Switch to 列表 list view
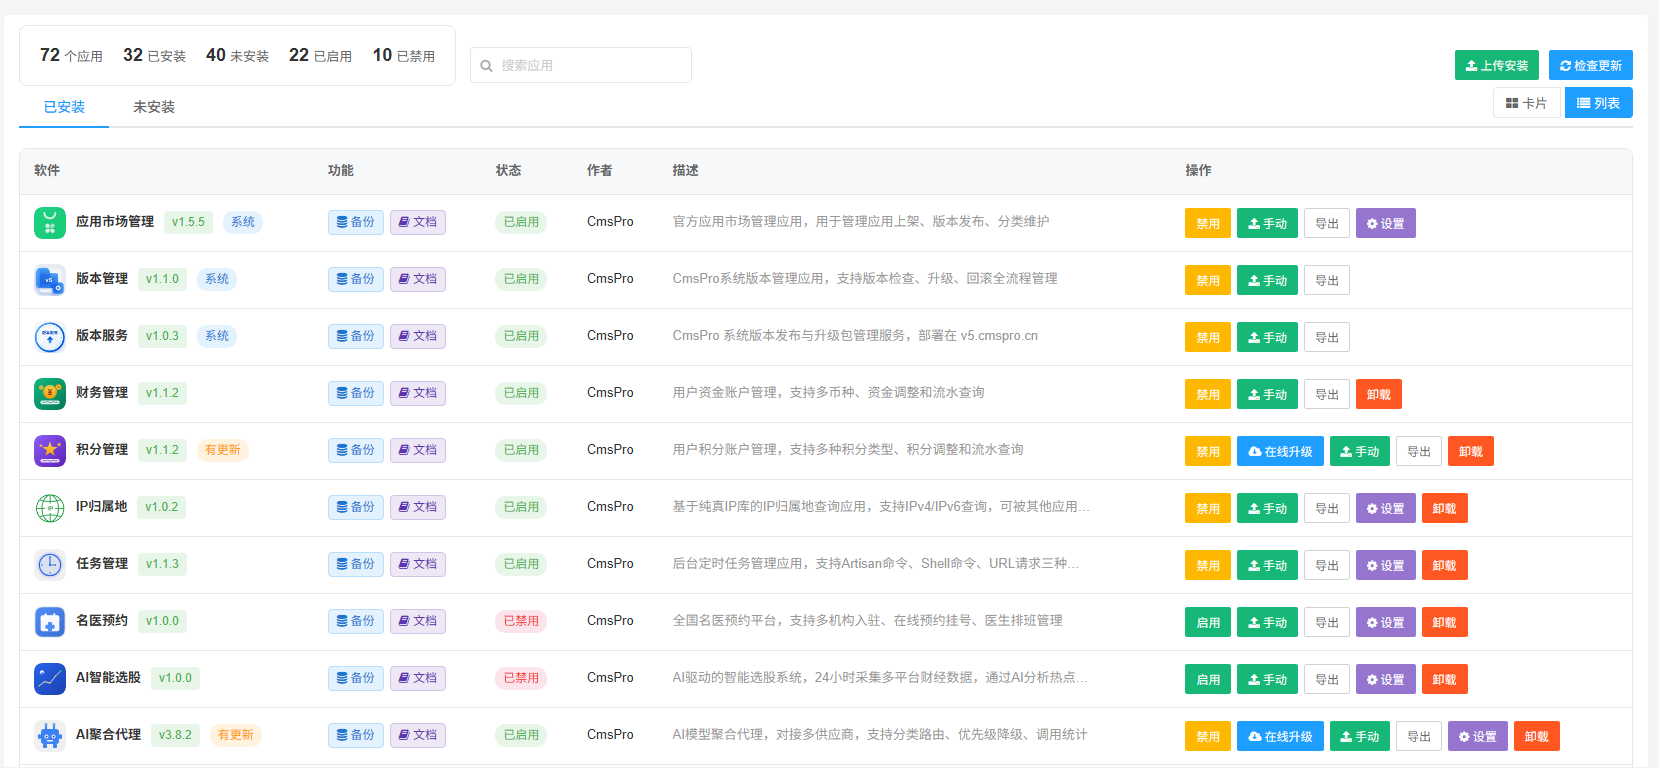1659x781 pixels. tap(1599, 103)
